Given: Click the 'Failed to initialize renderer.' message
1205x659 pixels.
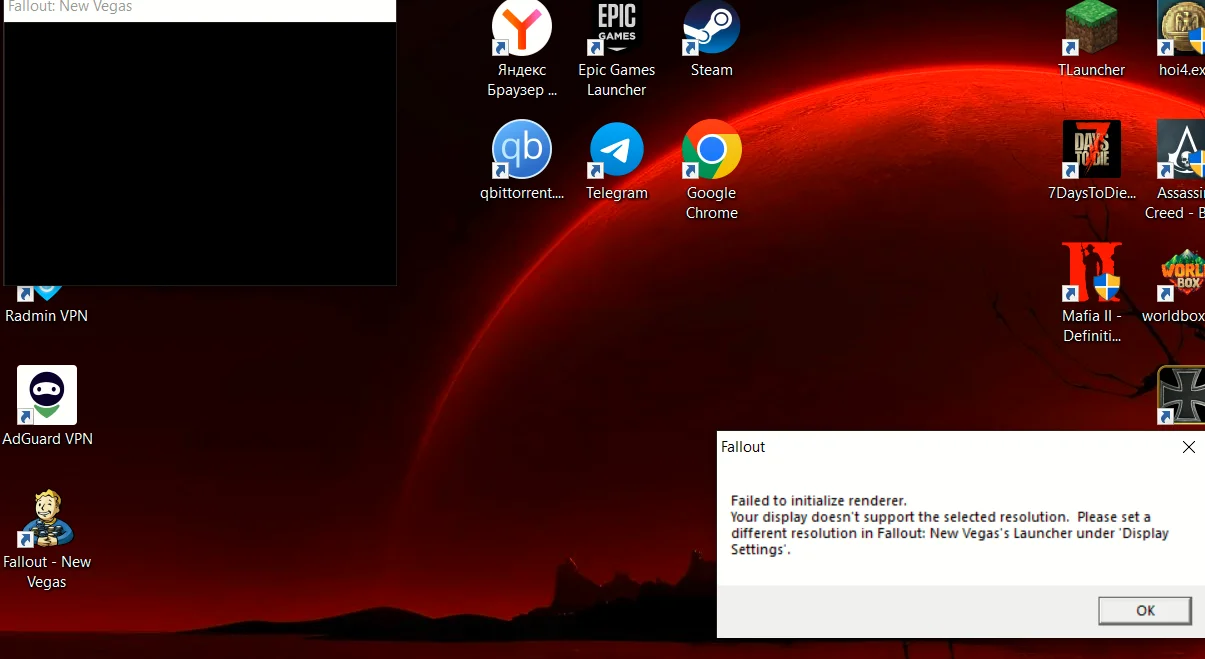Looking at the screenshot, I should (x=819, y=500).
